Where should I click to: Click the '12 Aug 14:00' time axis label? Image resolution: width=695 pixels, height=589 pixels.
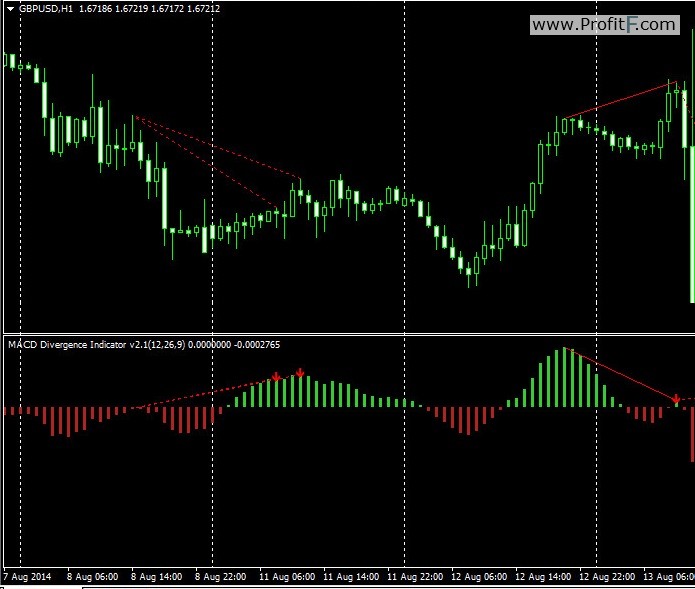pyautogui.click(x=543, y=577)
